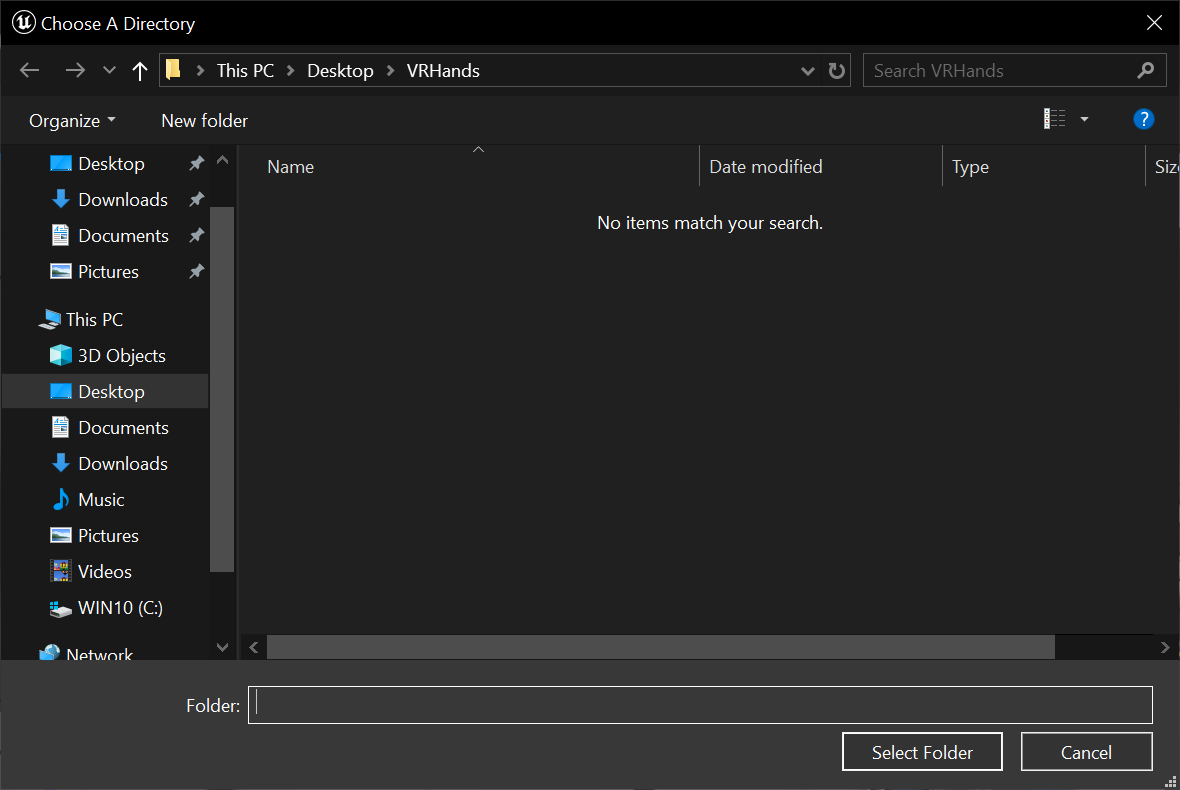Create a New folder

point(203,120)
